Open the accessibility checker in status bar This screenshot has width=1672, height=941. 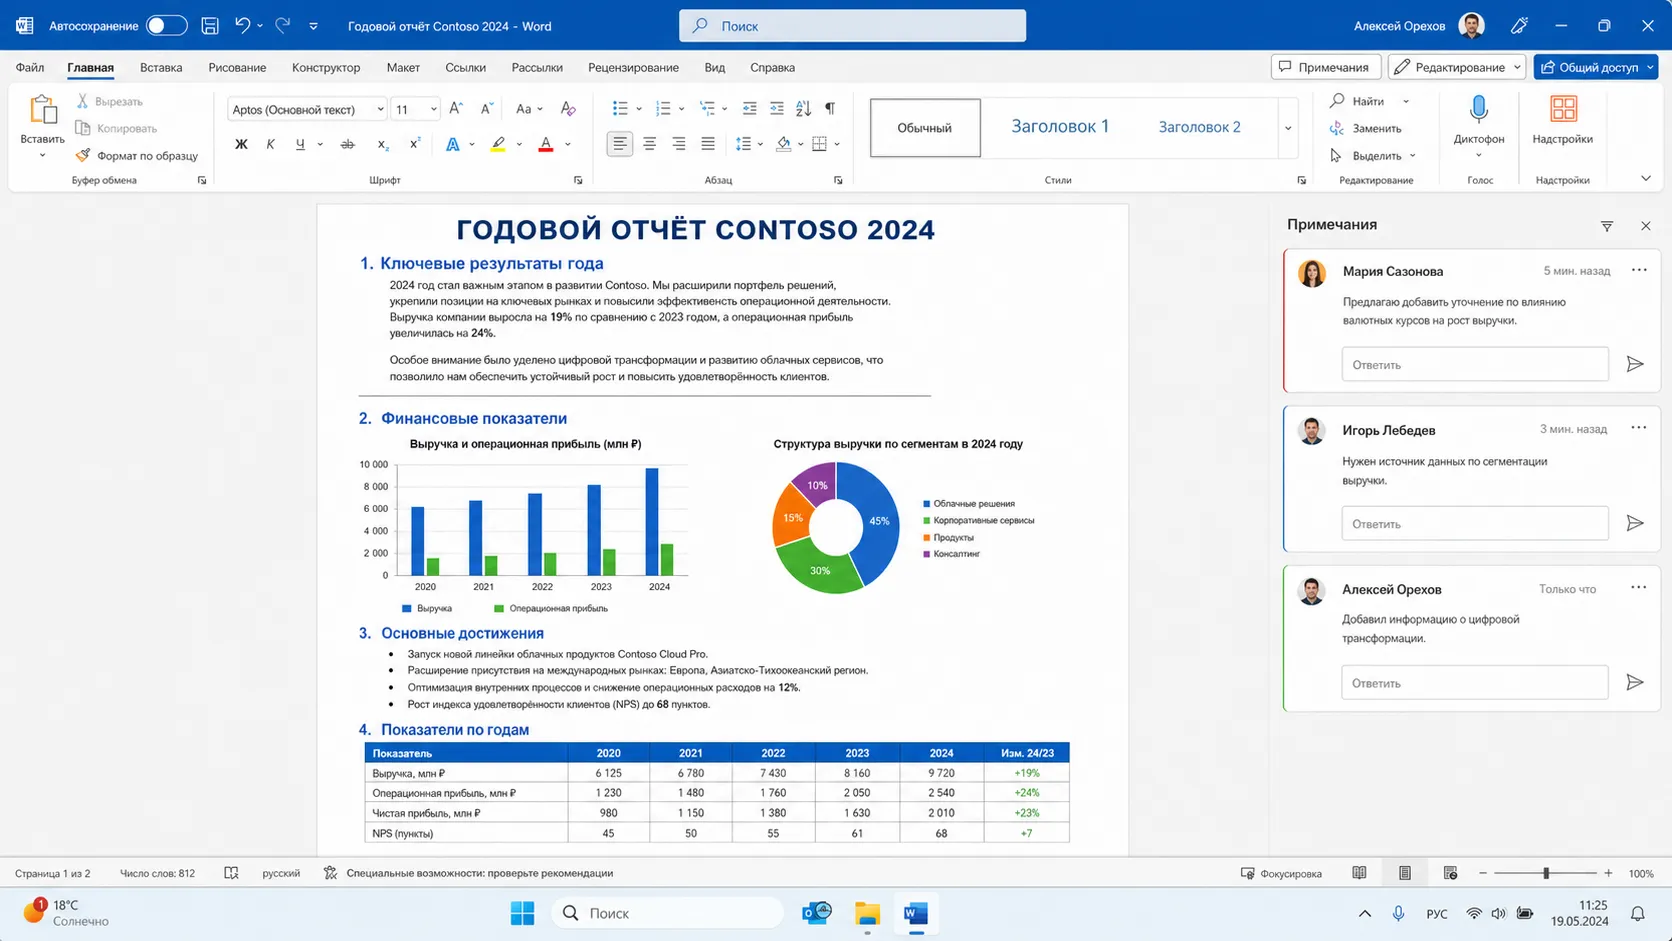470,873
